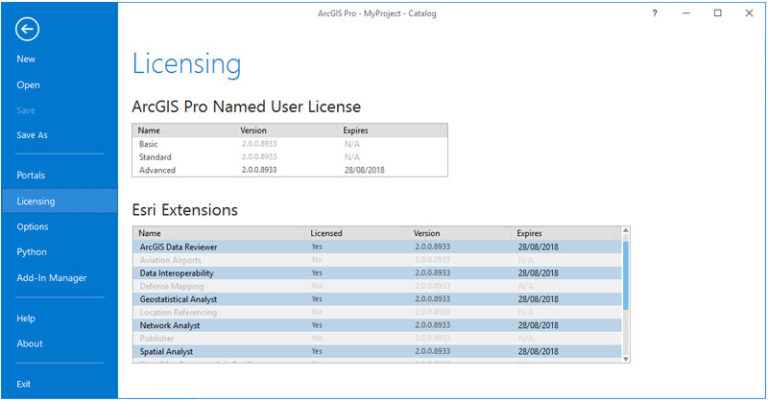Select the ArcGIS Data Reviewer extension
The height and width of the screenshot is (401, 768).
click(x=377, y=247)
